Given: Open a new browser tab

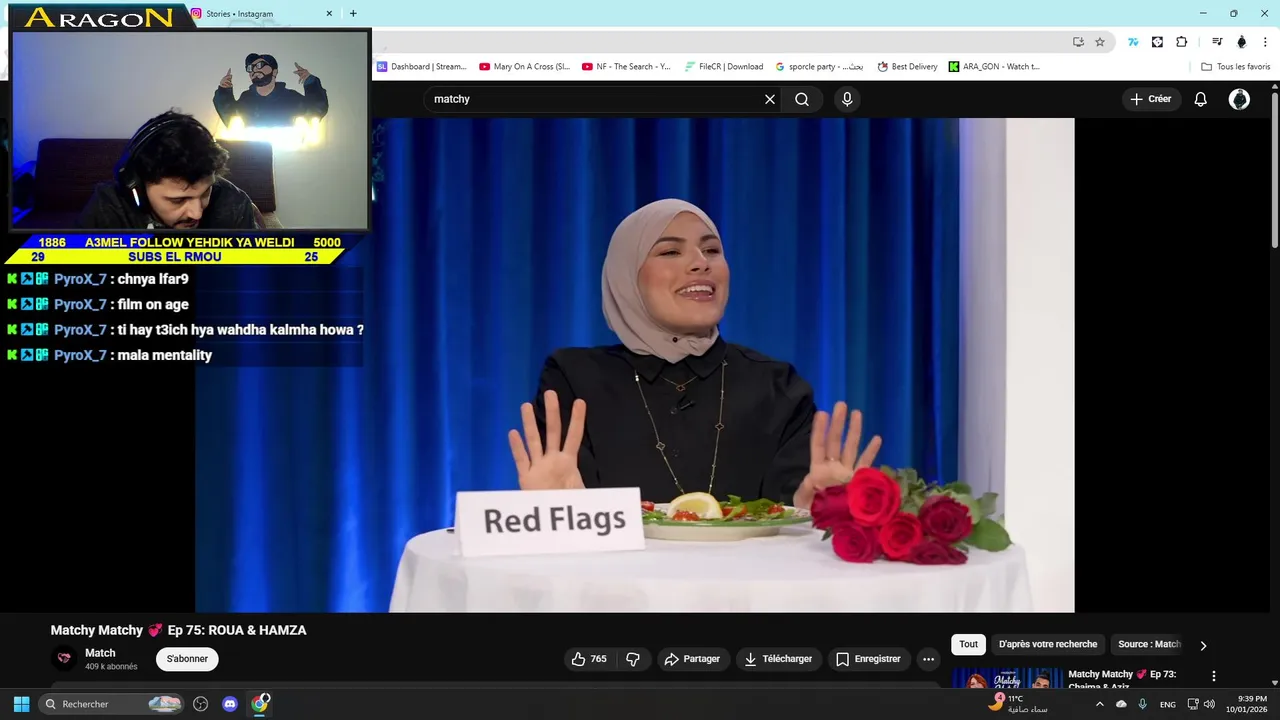Looking at the screenshot, I should point(353,14).
